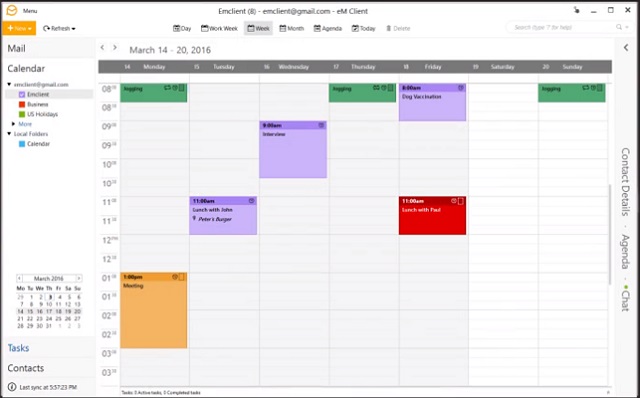
Task: Show Agenda view from toolbar
Action: point(327,28)
